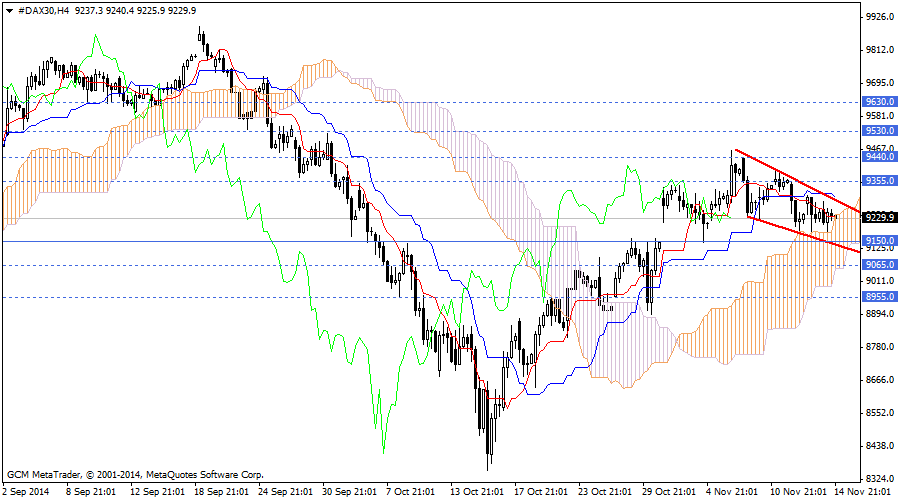Click the OHLC values 9237.3 9240.4 9225.9 9229.9

point(135,10)
